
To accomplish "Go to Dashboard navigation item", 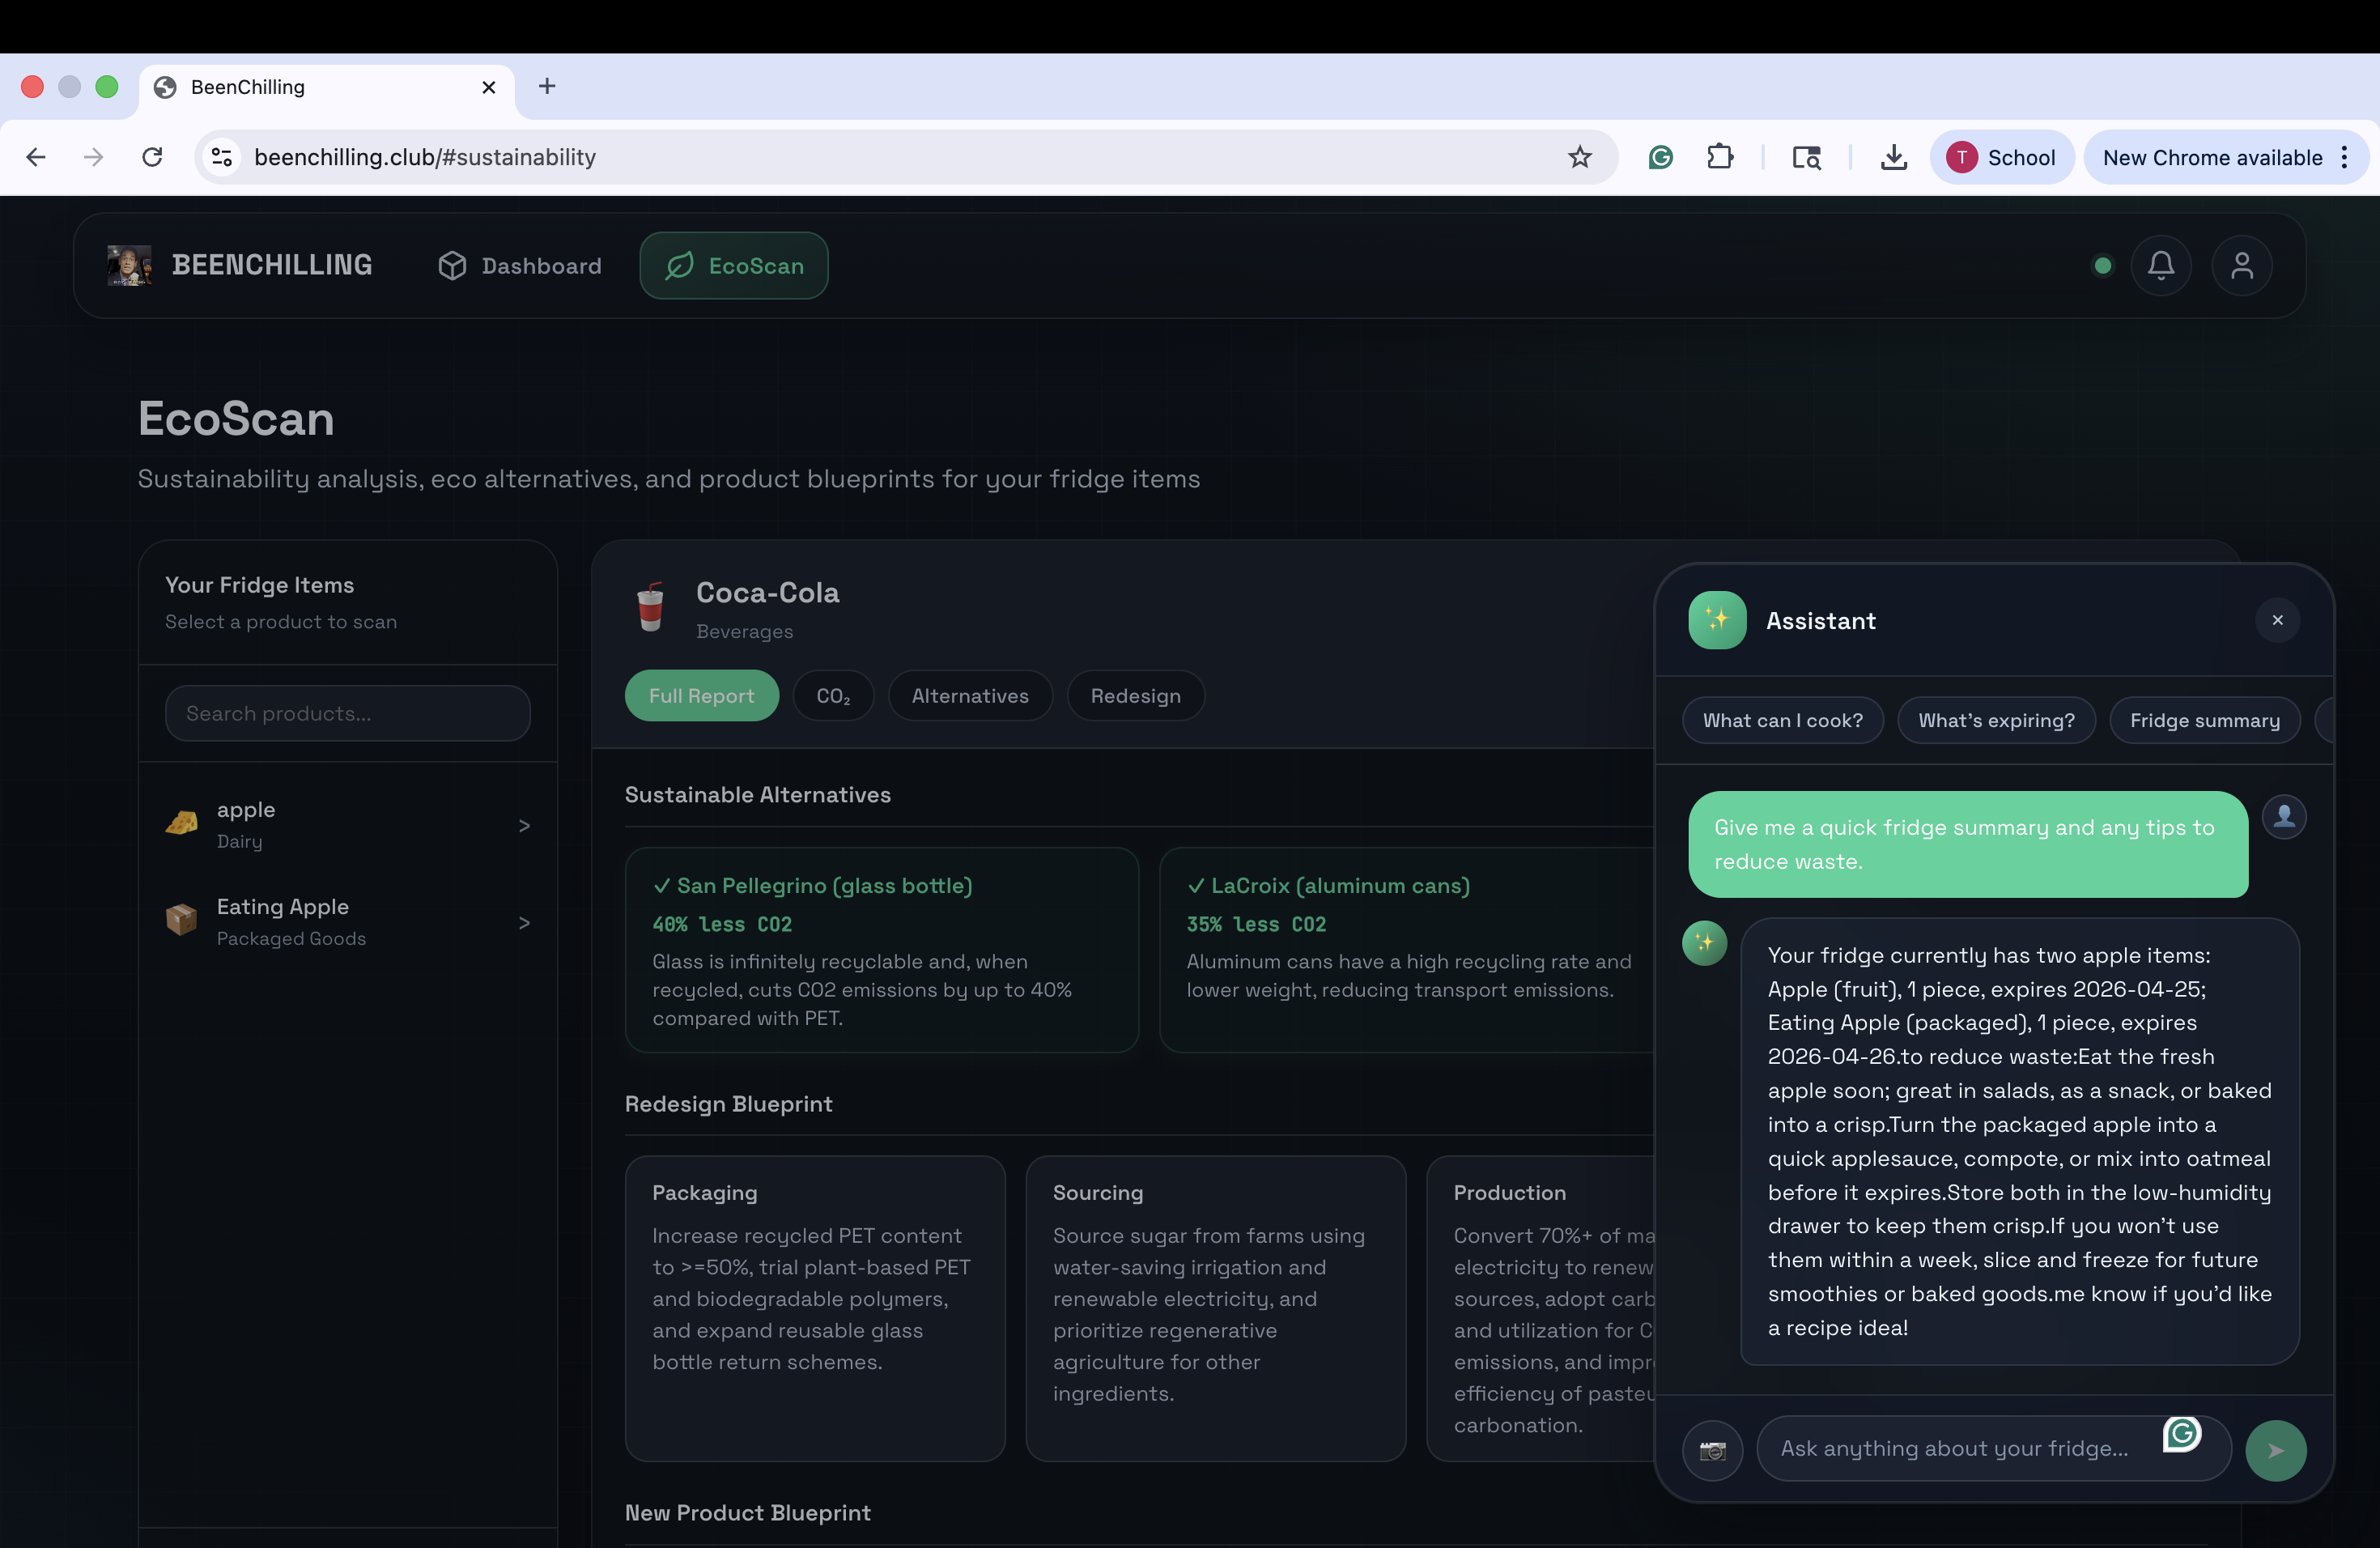I will coord(520,266).
